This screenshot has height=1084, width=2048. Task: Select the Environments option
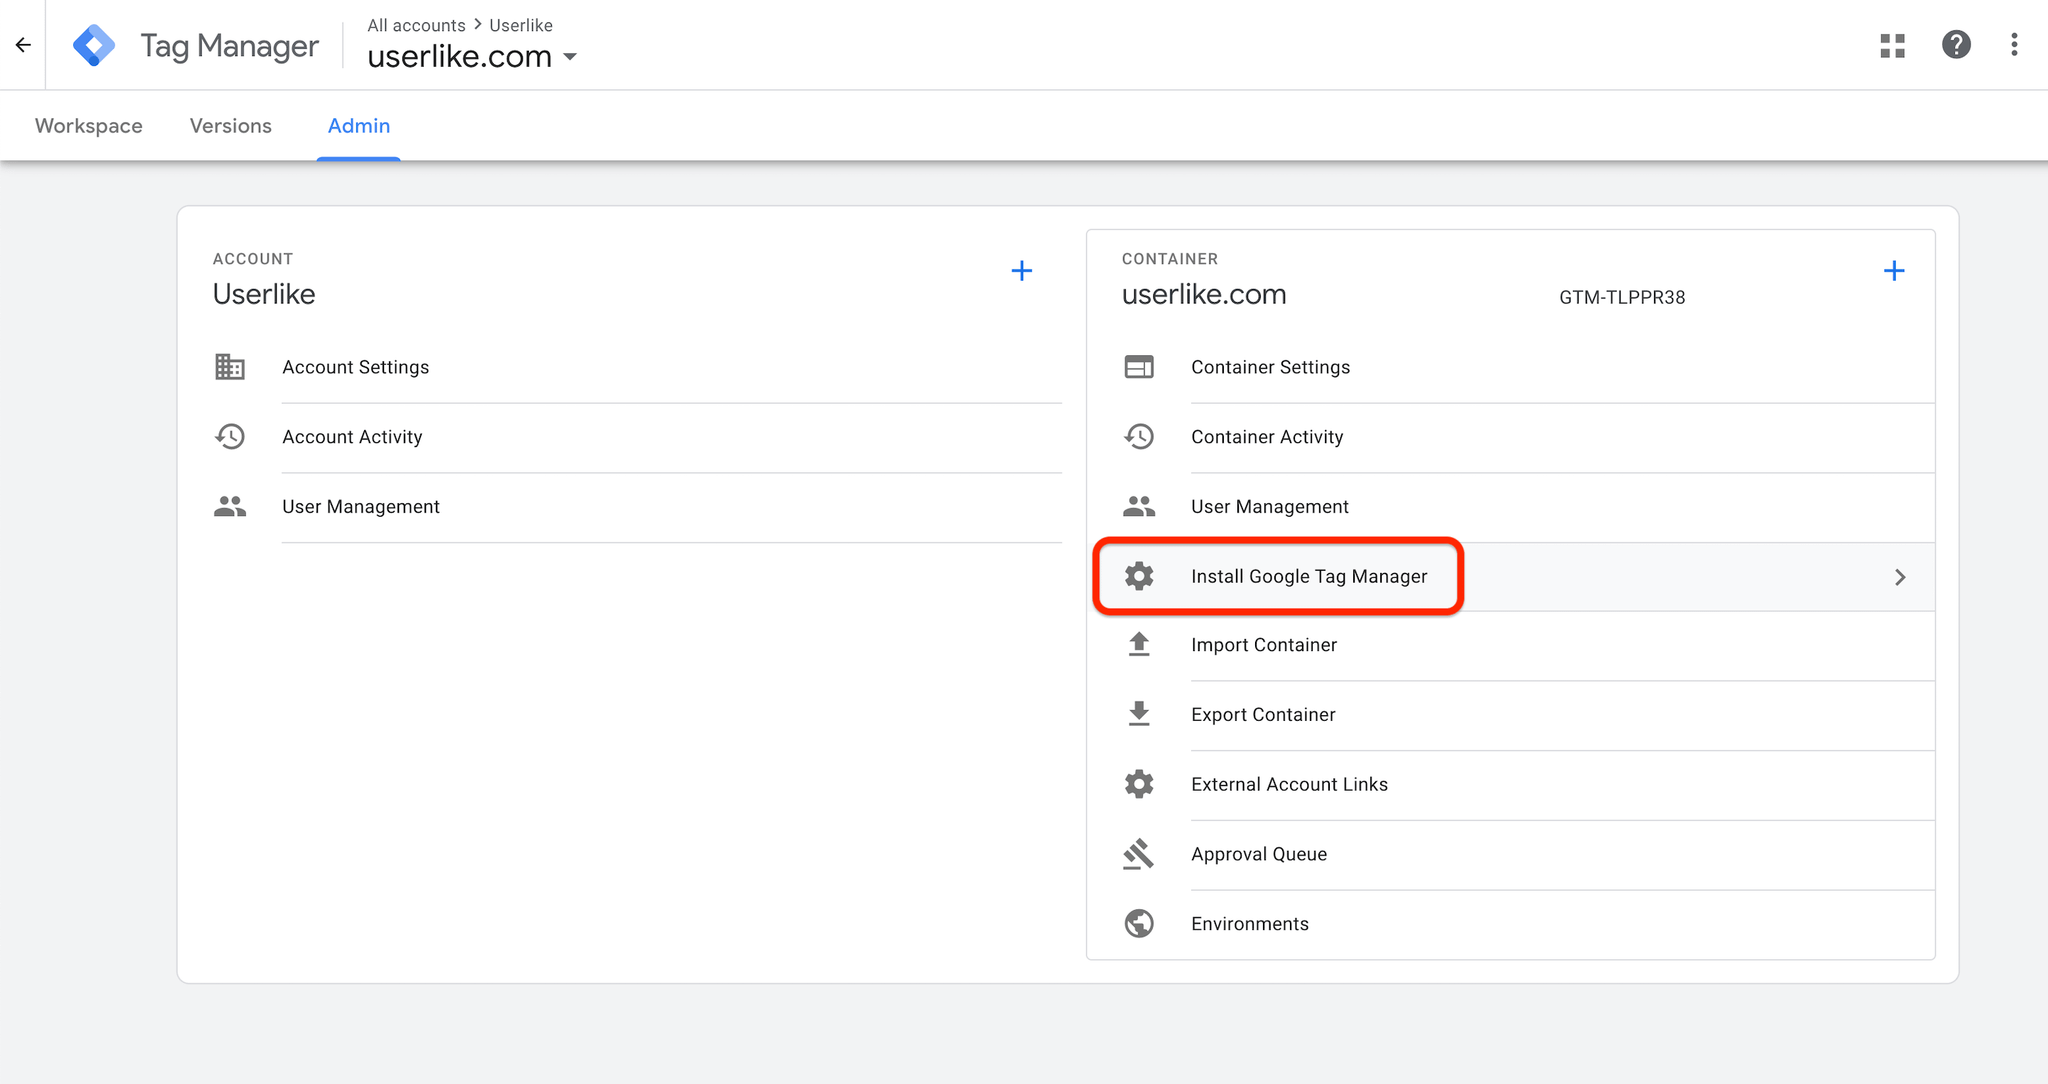[x=1249, y=923]
